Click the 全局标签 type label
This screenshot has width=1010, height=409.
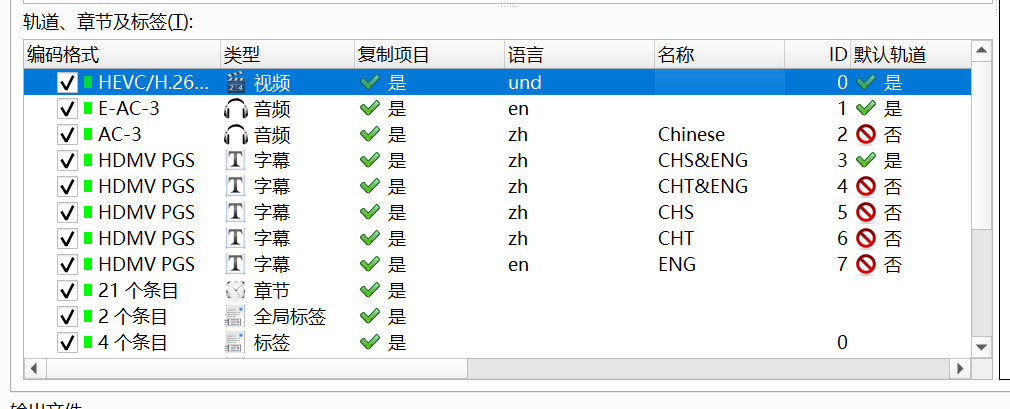point(290,316)
